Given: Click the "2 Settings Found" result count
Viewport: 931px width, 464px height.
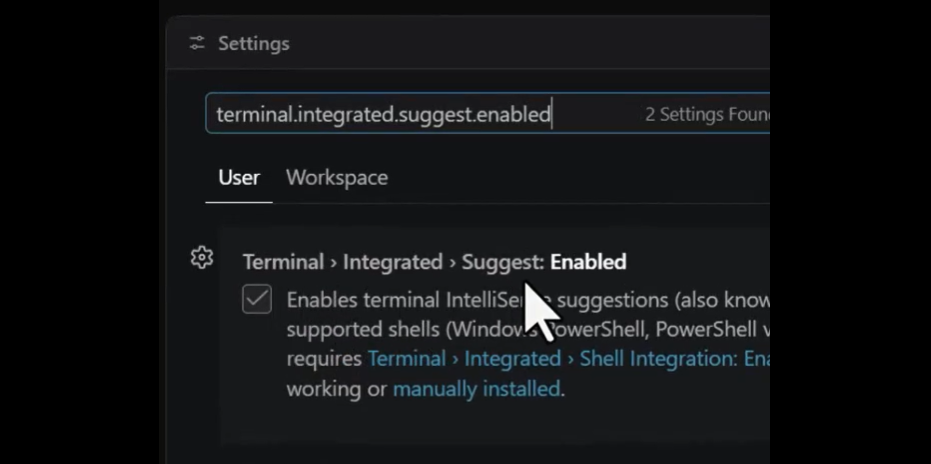Looking at the screenshot, I should pos(707,114).
